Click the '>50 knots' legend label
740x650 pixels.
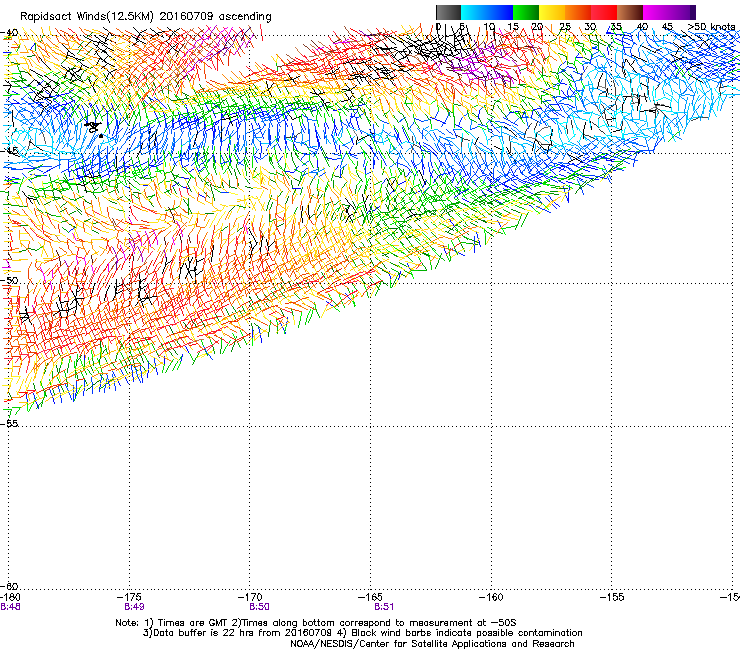(711, 27)
